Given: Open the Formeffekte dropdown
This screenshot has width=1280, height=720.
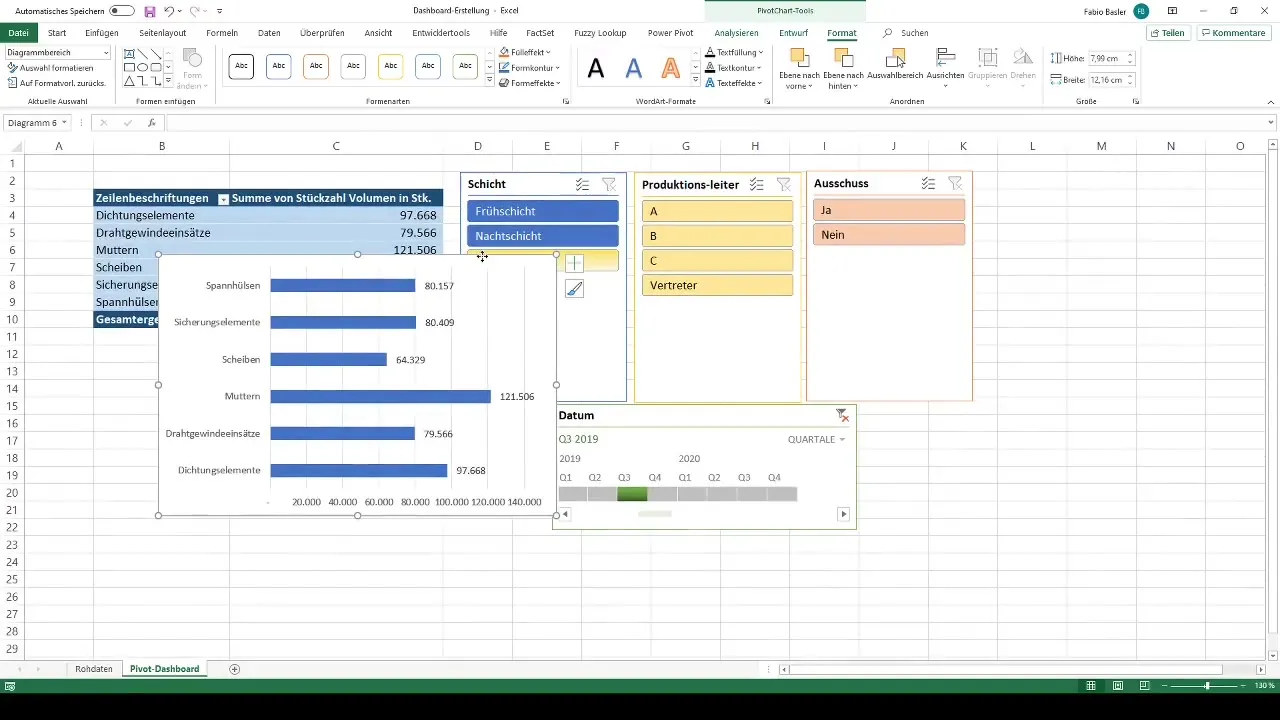Looking at the screenshot, I should click(x=530, y=83).
